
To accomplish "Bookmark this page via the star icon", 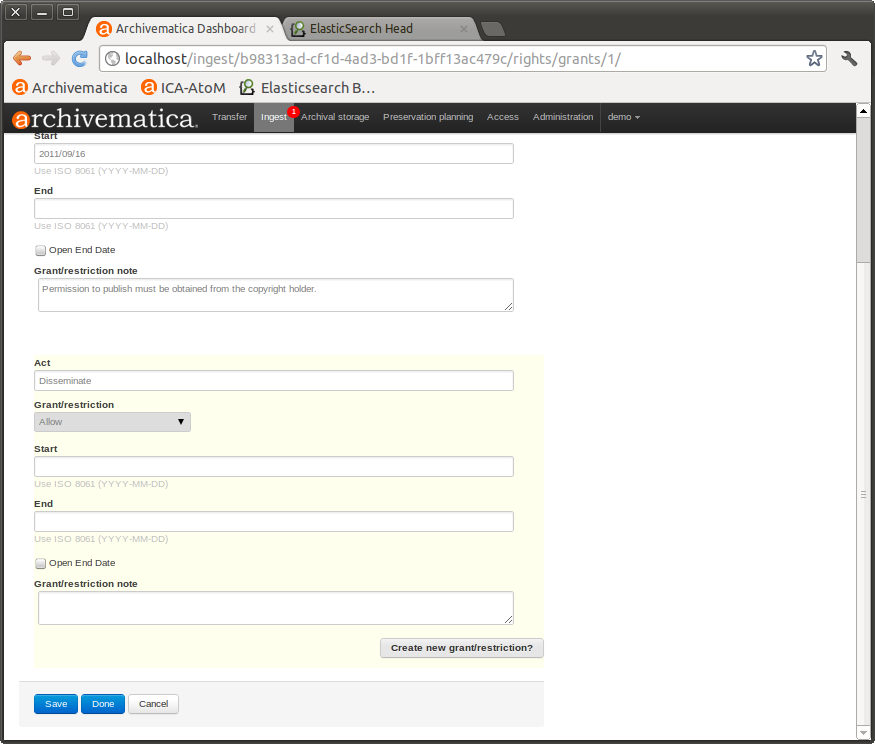I will [813, 58].
